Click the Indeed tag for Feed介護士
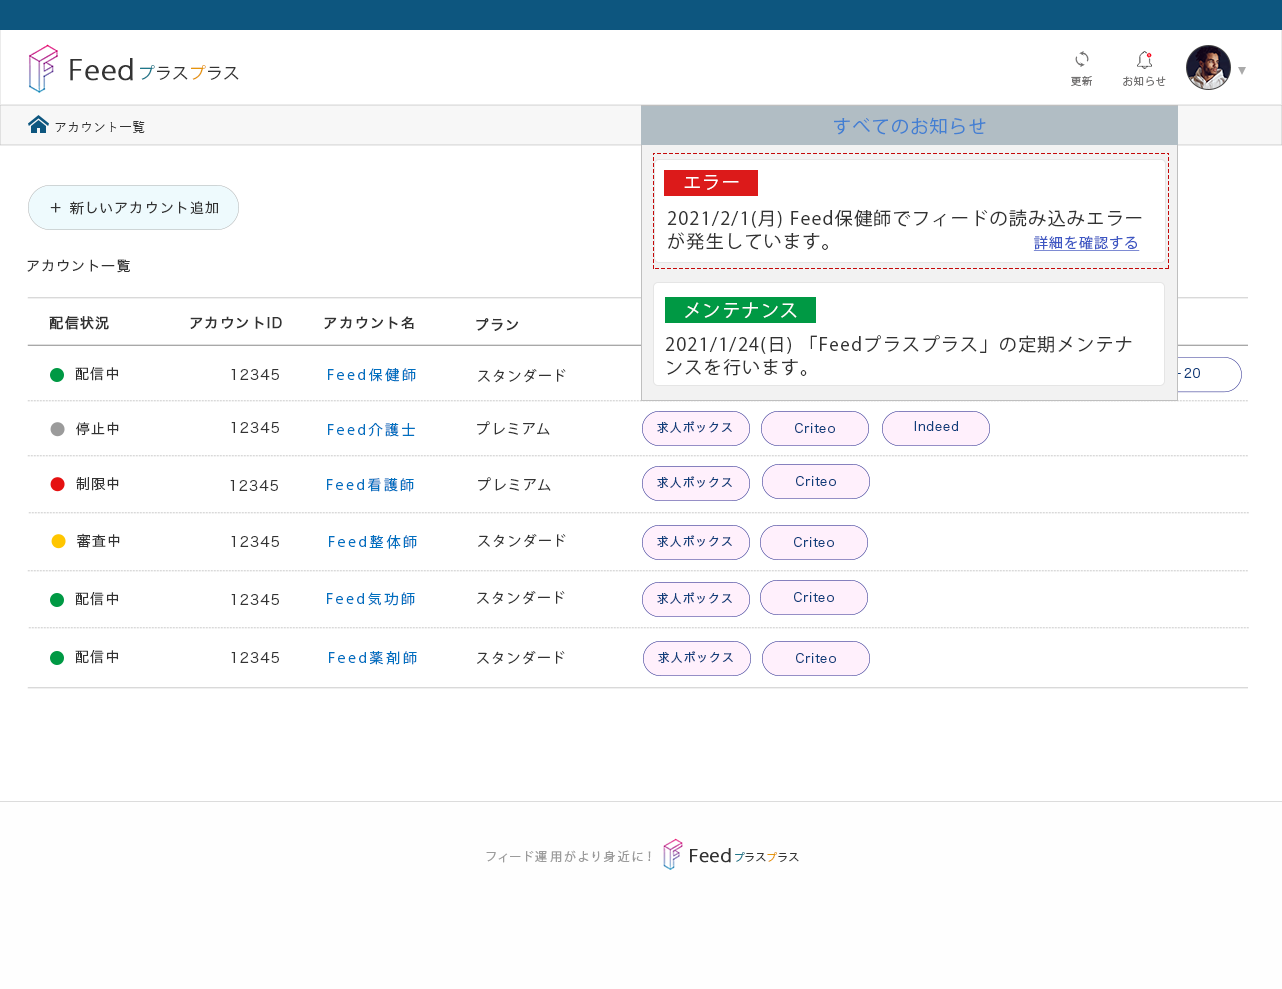1282x989 pixels. (936, 428)
